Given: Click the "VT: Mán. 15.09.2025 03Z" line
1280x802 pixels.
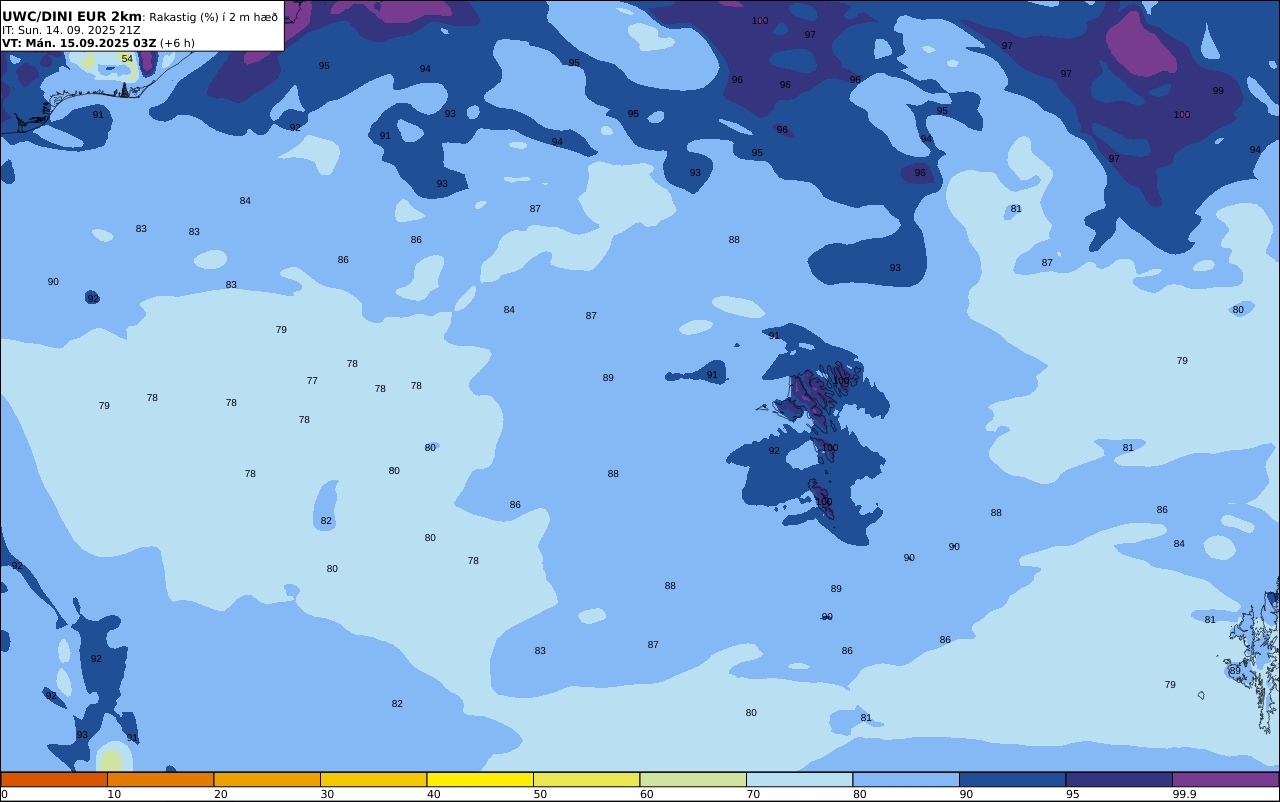Looking at the screenshot, I should click(79, 43).
